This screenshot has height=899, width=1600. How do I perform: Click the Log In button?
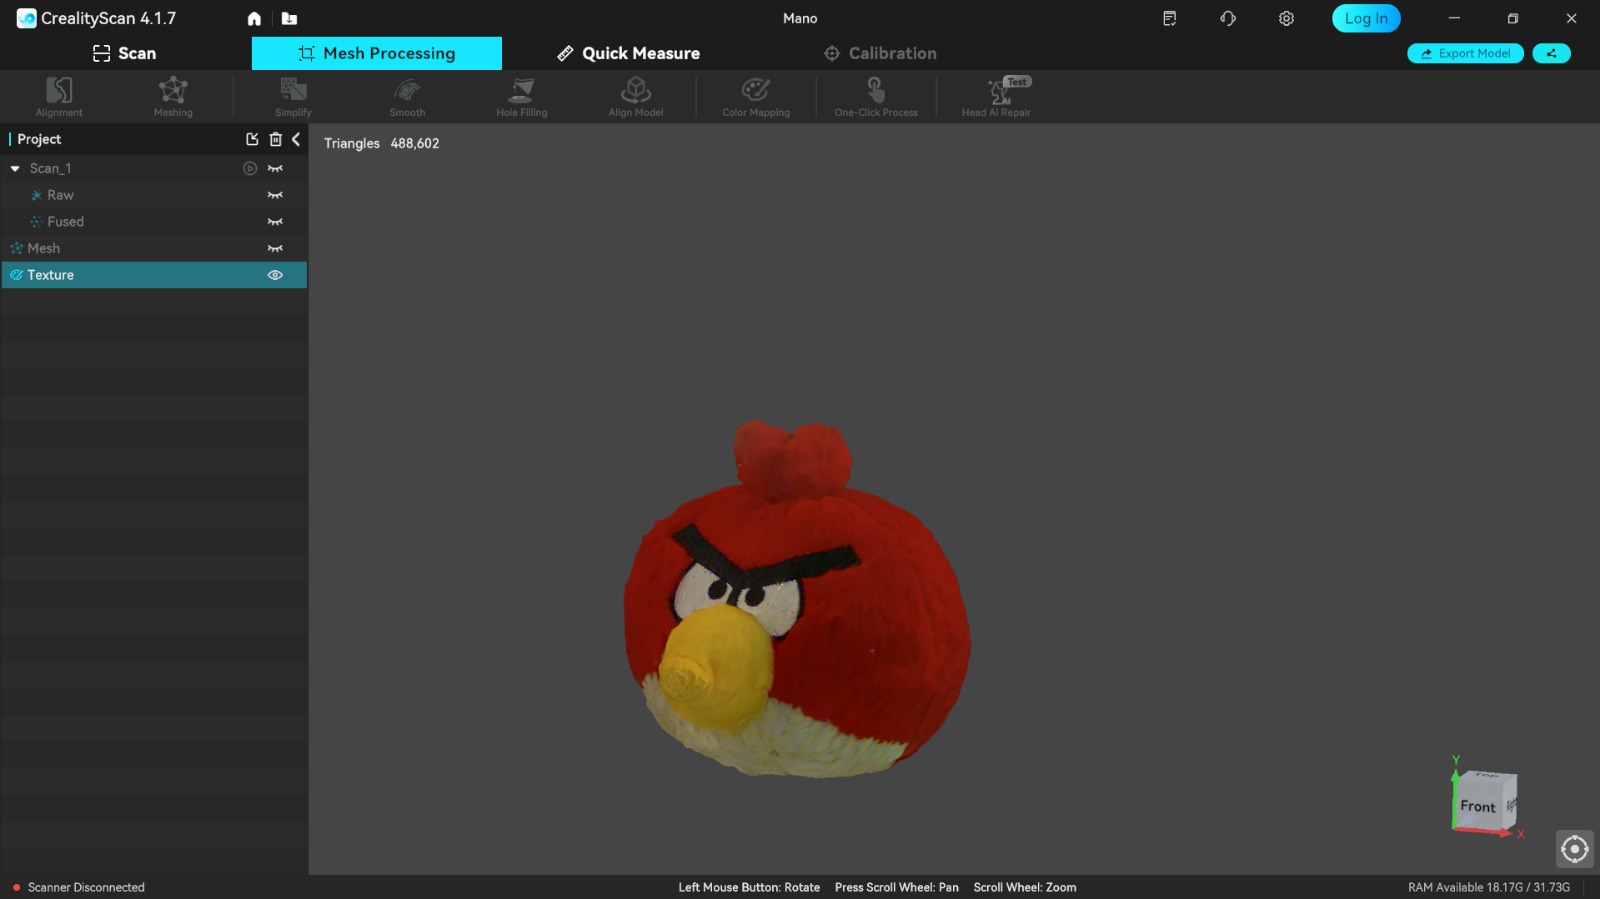click(x=1366, y=19)
